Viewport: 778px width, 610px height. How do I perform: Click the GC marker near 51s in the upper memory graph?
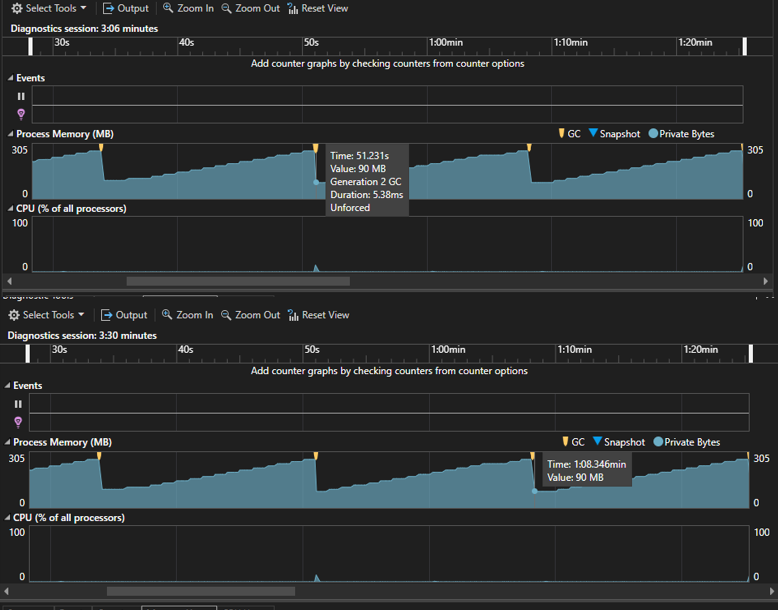315,149
